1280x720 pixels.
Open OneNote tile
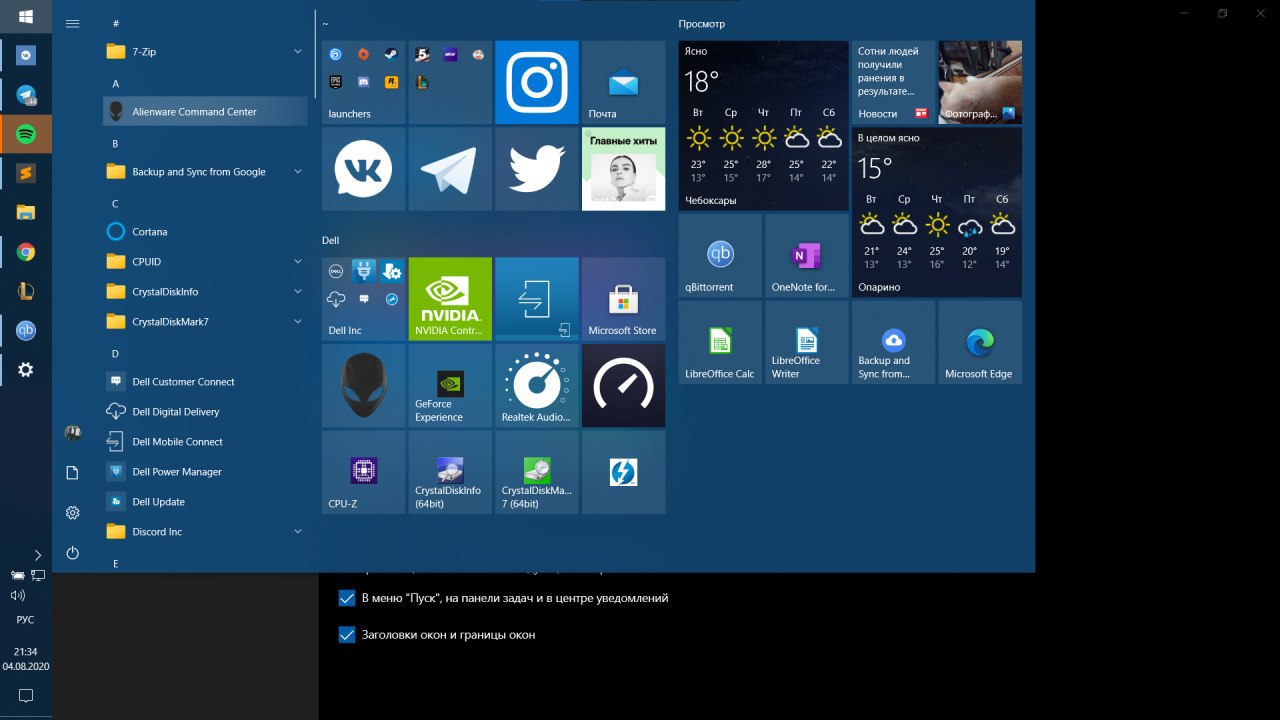tap(807, 256)
